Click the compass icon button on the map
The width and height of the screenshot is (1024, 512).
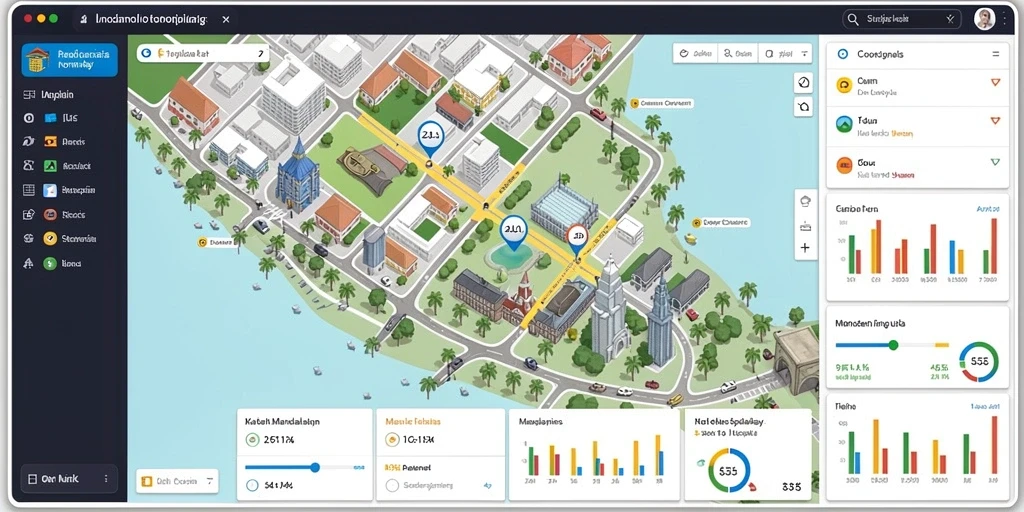803,83
